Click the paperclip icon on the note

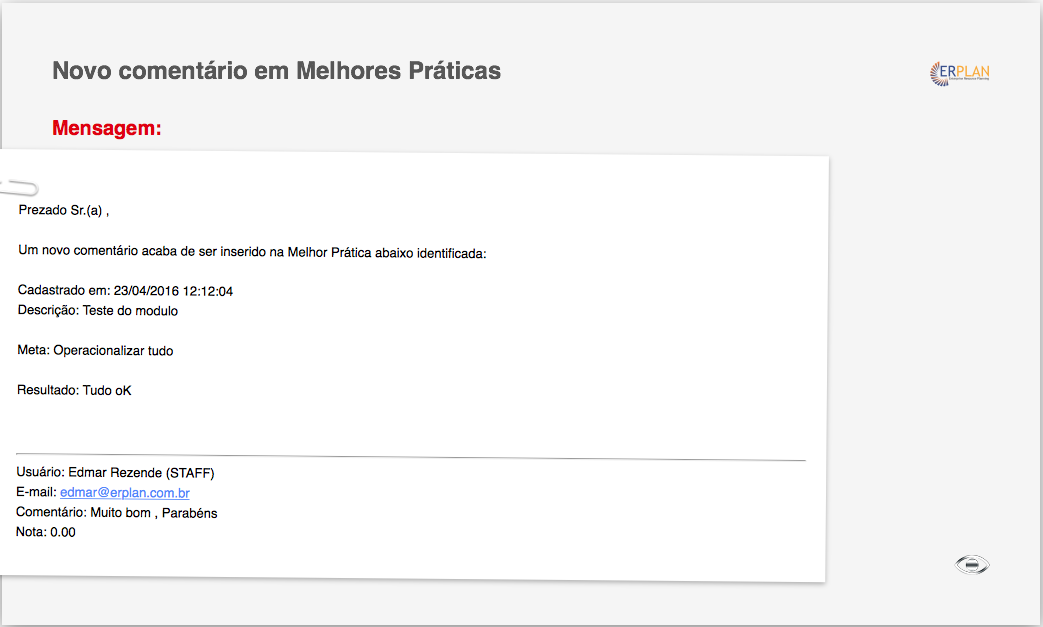(x=19, y=187)
